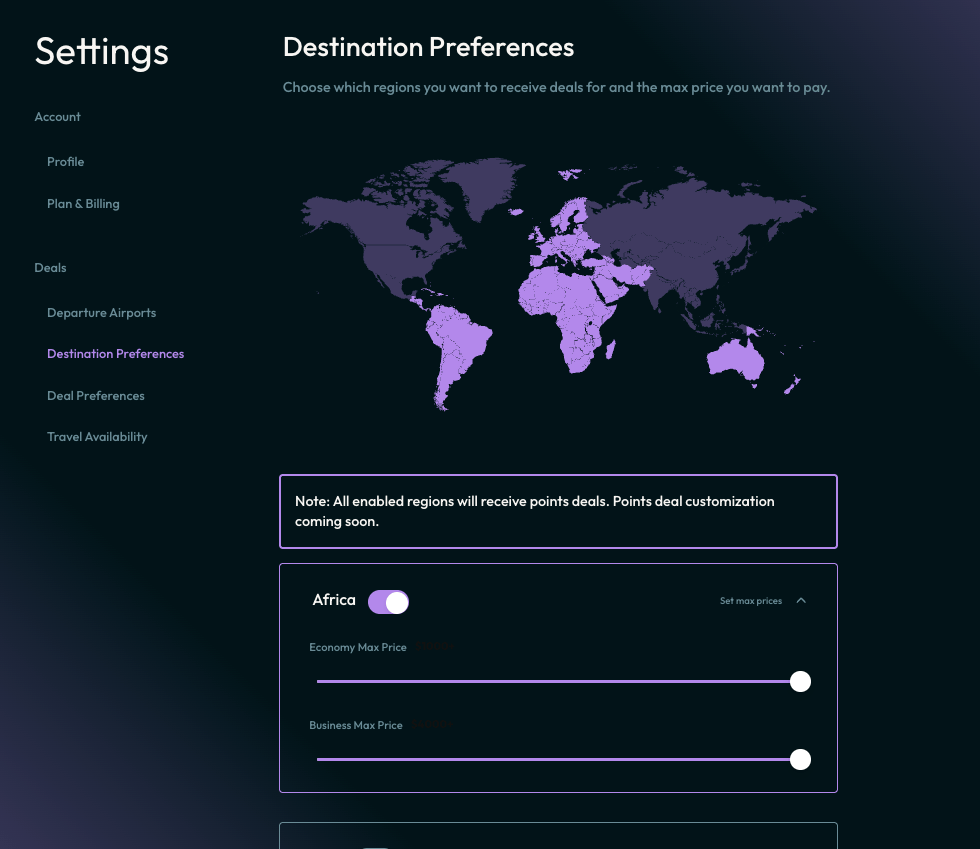Collapse Africa max prices chevron
The image size is (980, 849).
point(801,600)
